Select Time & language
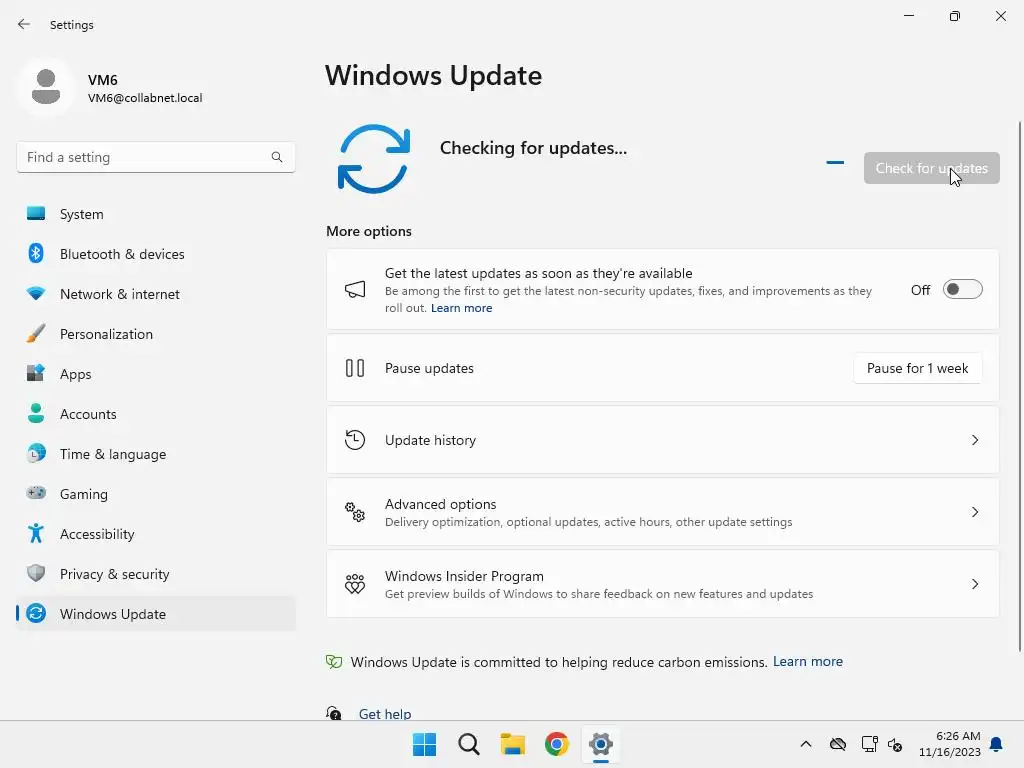The width and height of the screenshot is (1024, 768). (x=157, y=454)
